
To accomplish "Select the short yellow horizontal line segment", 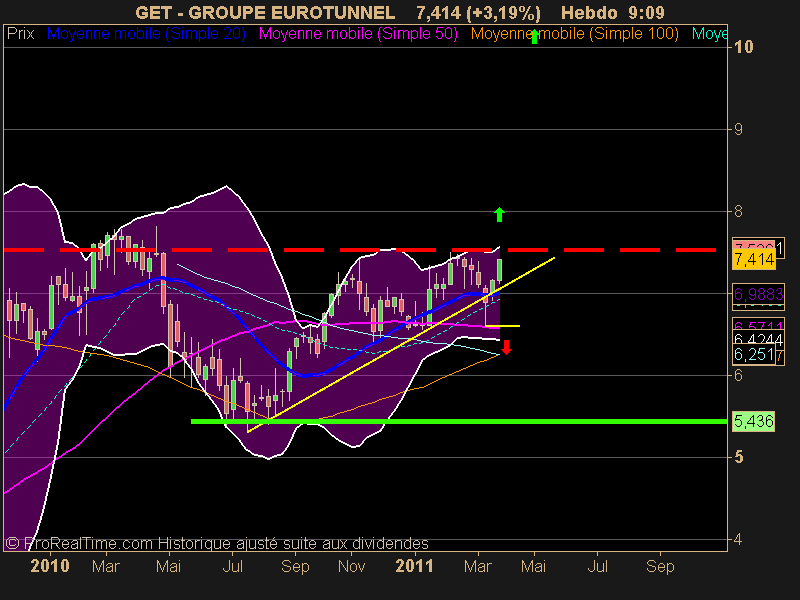I will 502,326.
